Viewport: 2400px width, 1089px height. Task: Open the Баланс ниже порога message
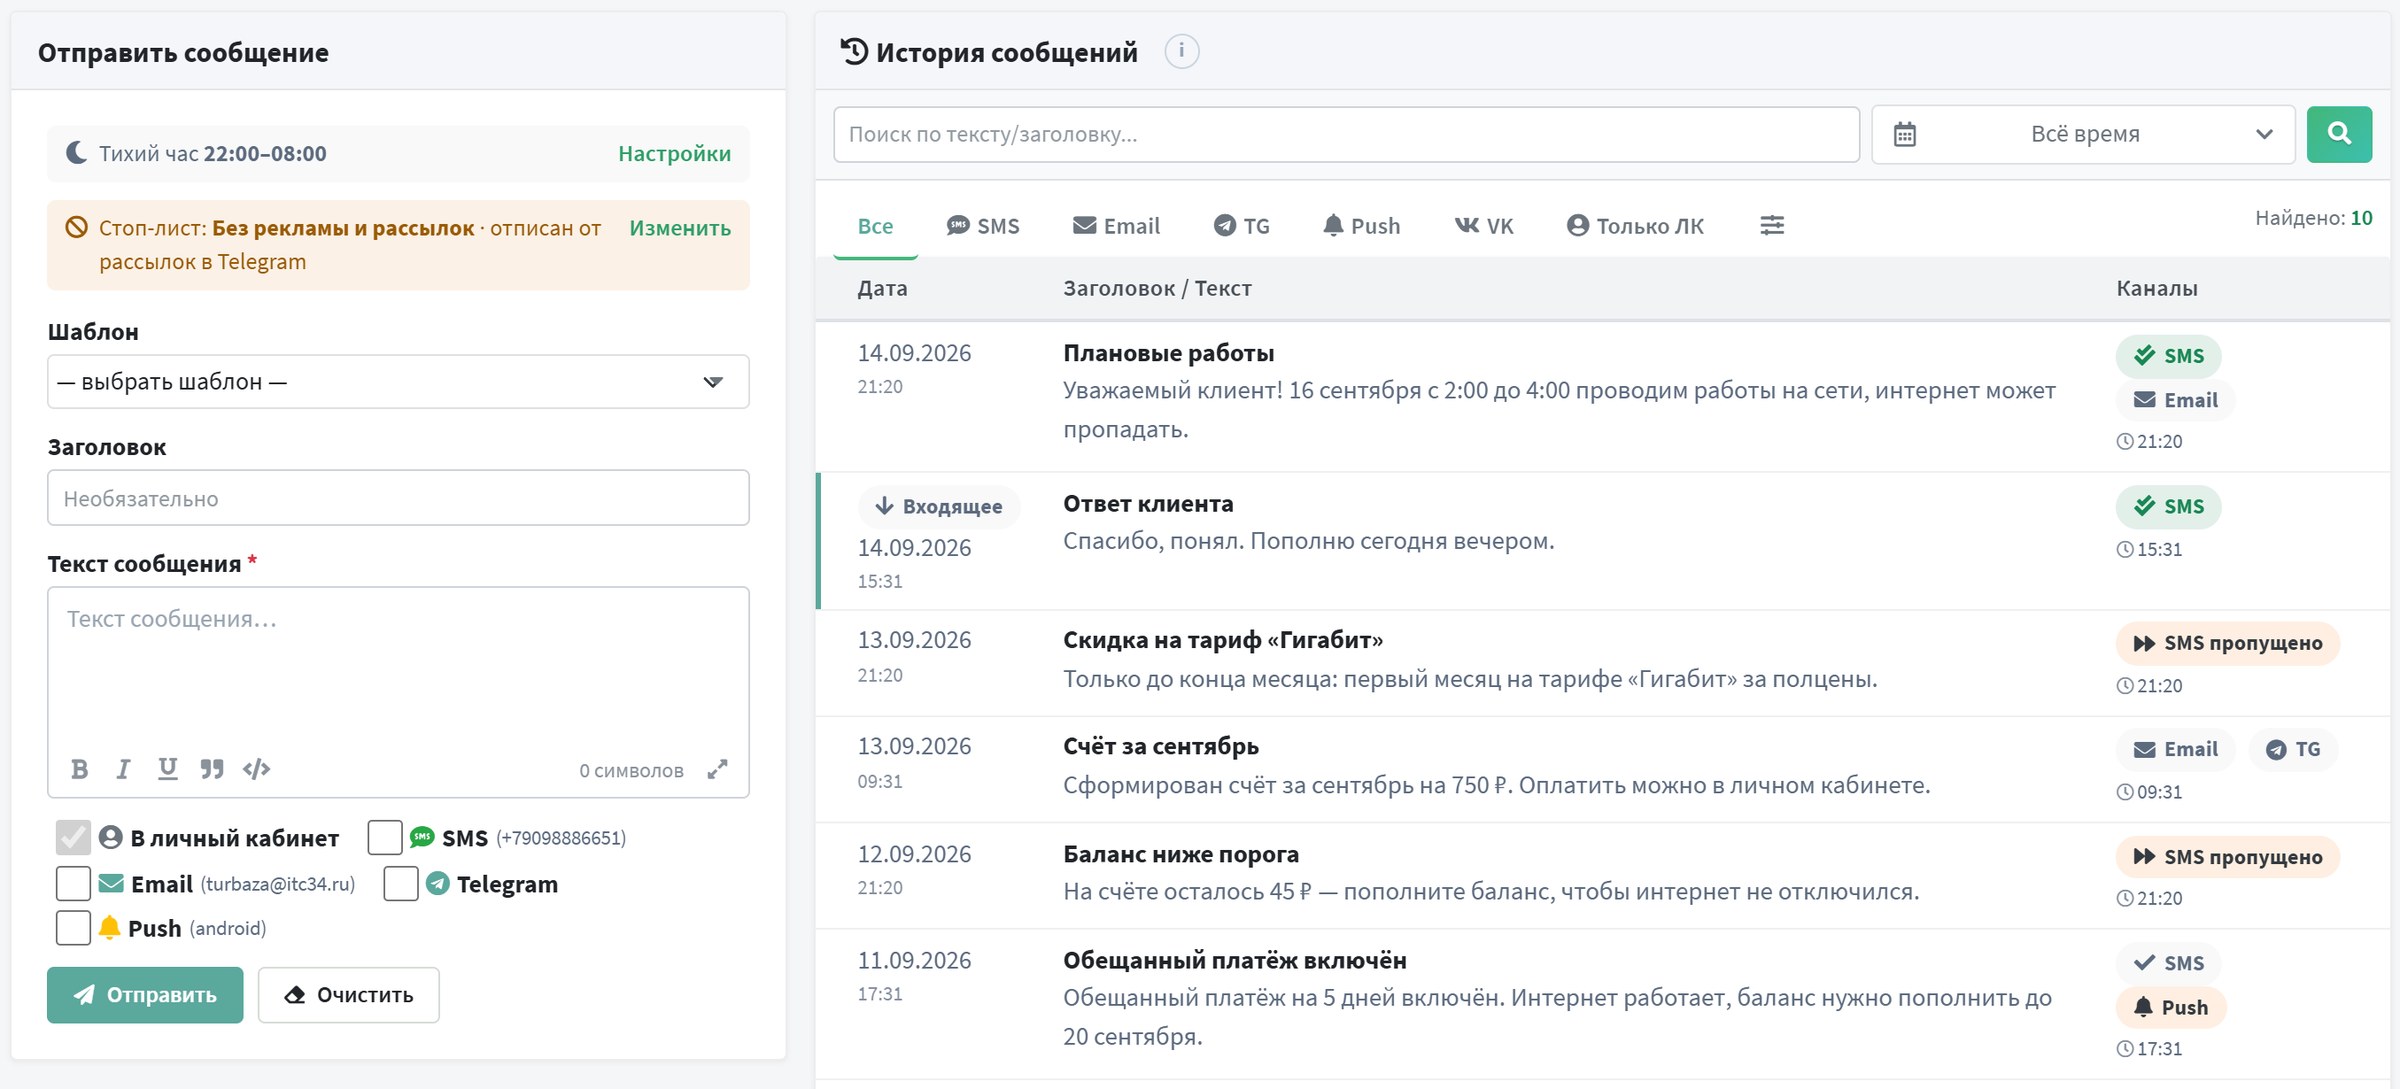(1603, 875)
